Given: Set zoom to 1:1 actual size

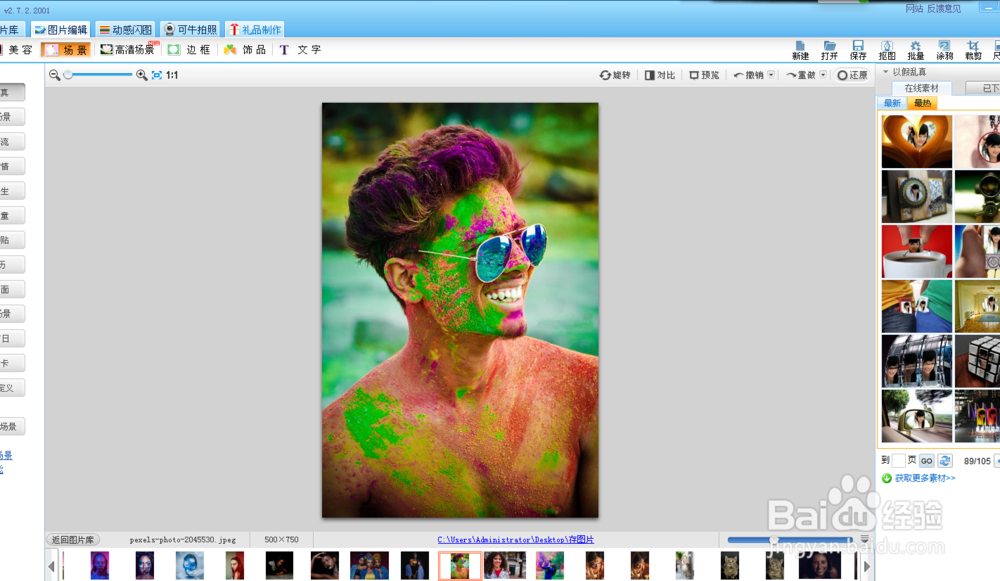Looking at the screenshot, I should [172, 75].
